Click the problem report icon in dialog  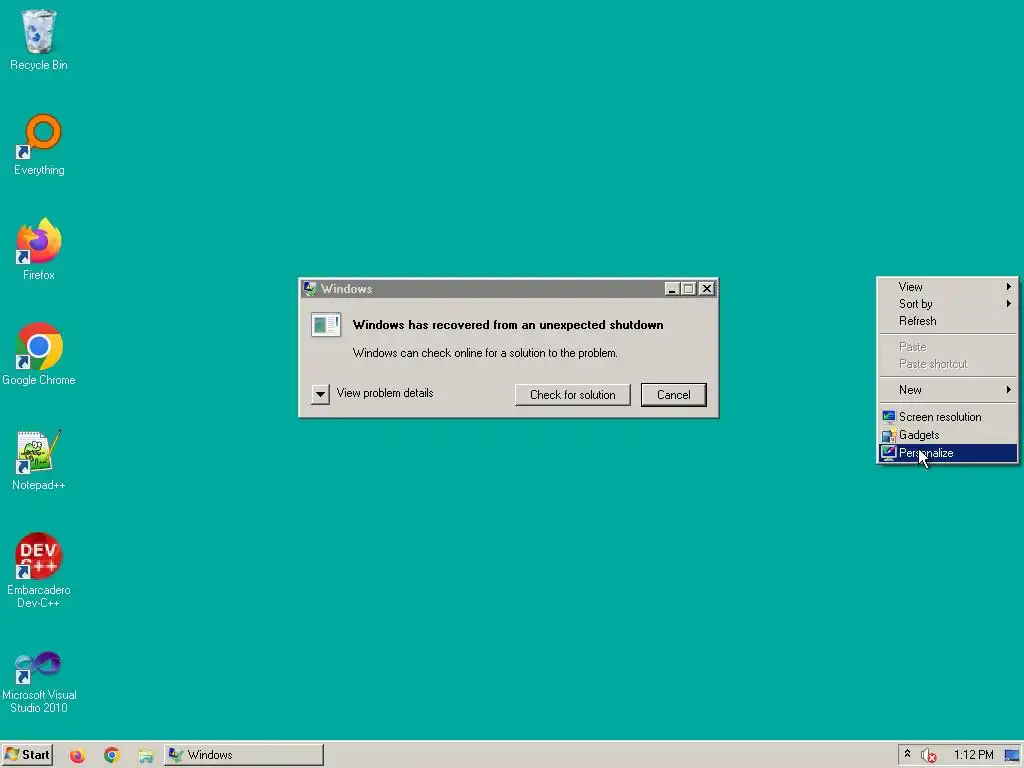(x=326, y=324)
